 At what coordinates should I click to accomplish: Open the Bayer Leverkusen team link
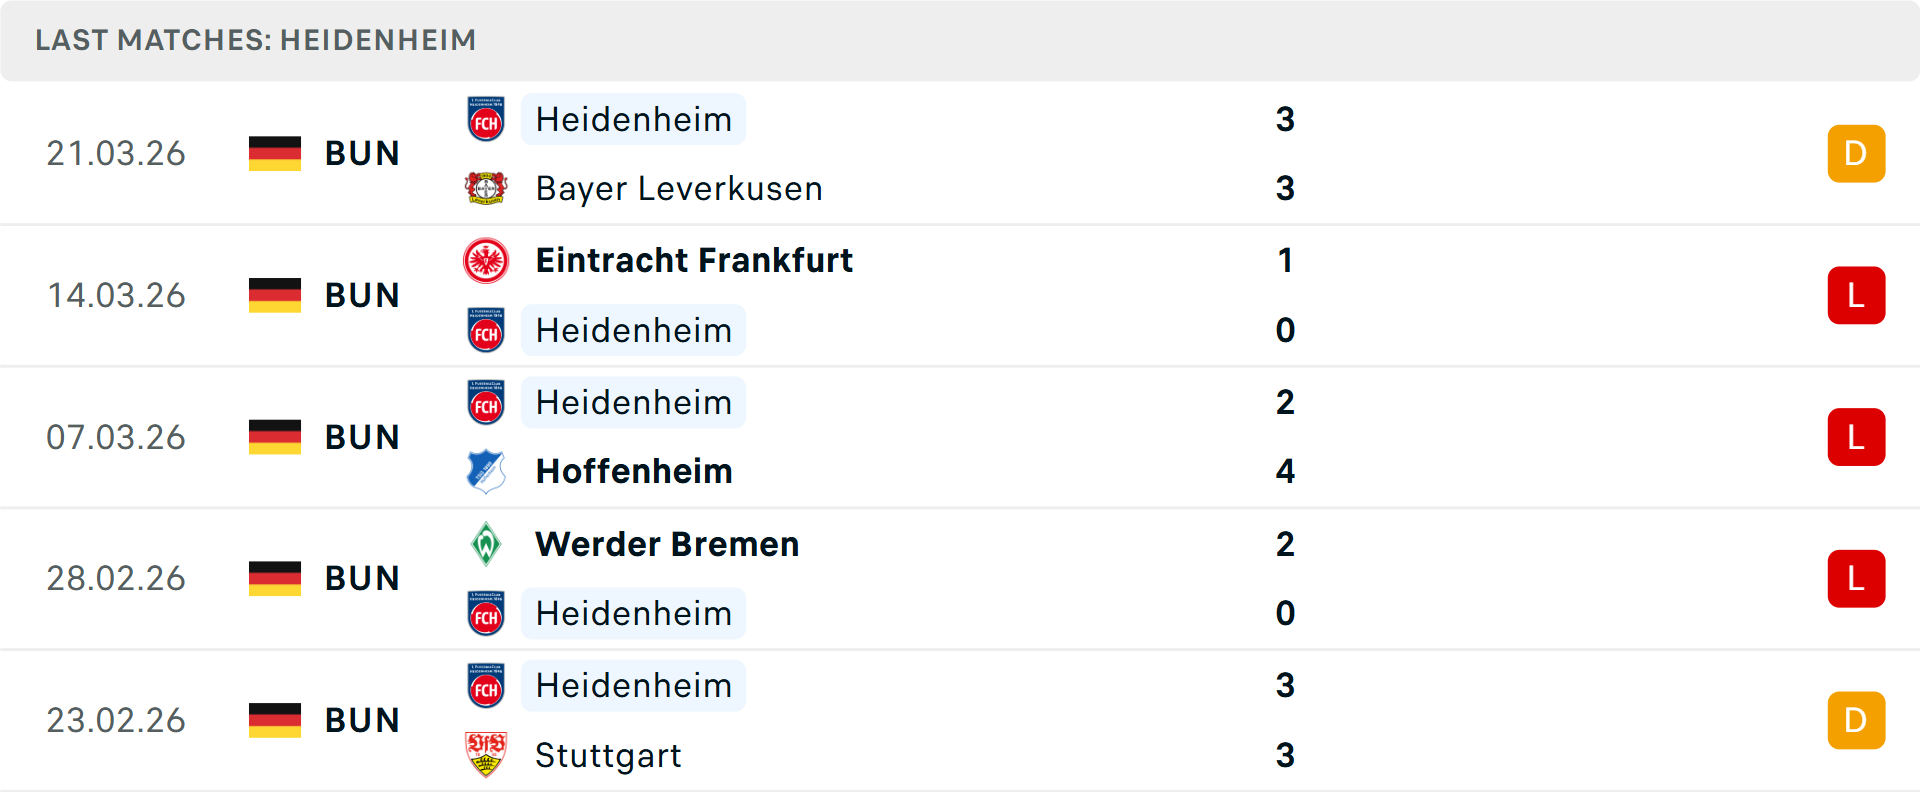pos(679,189)
